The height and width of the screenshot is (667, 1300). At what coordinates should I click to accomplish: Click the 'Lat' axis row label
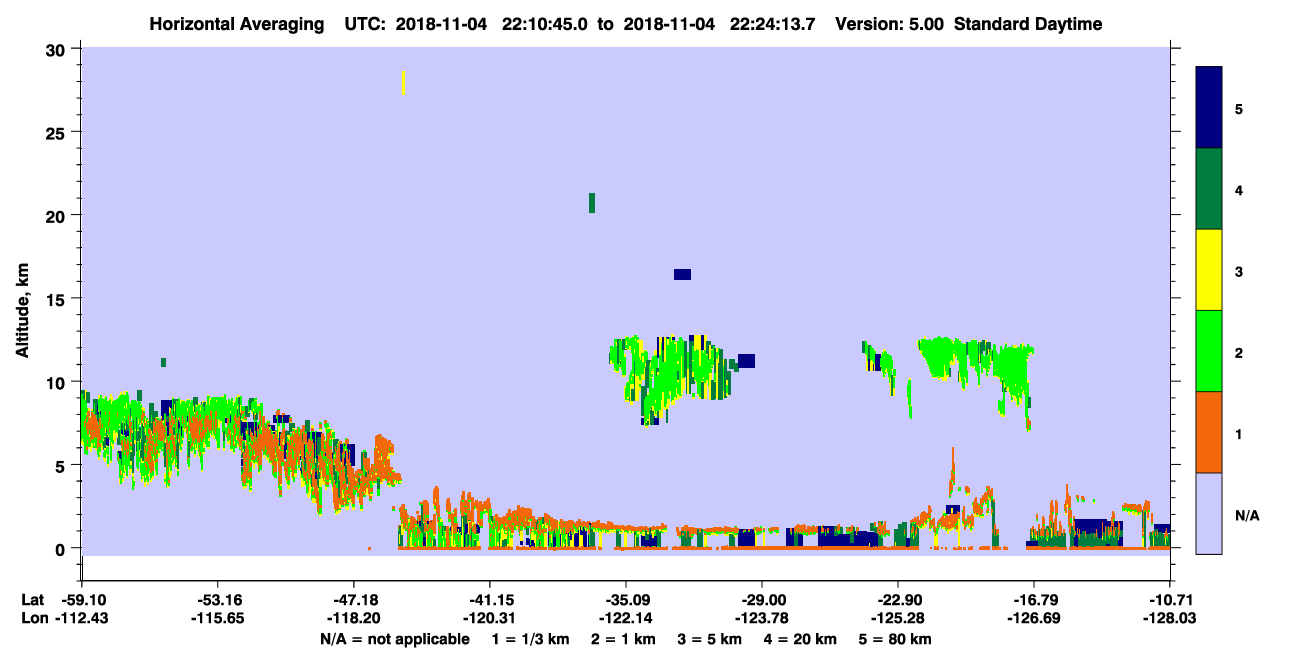pos(33,600)
